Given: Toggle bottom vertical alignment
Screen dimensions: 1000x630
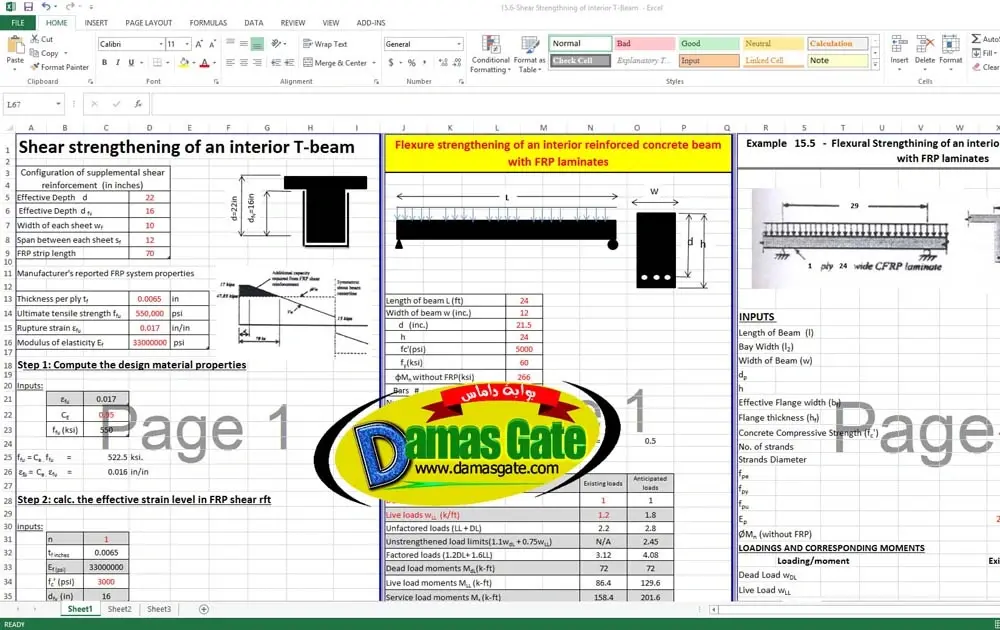Looking at the screenshot, I should pos(257,44).
